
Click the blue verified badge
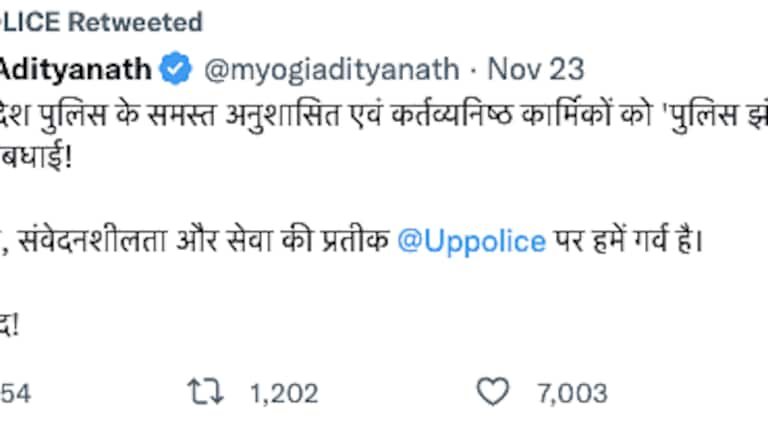176,70
